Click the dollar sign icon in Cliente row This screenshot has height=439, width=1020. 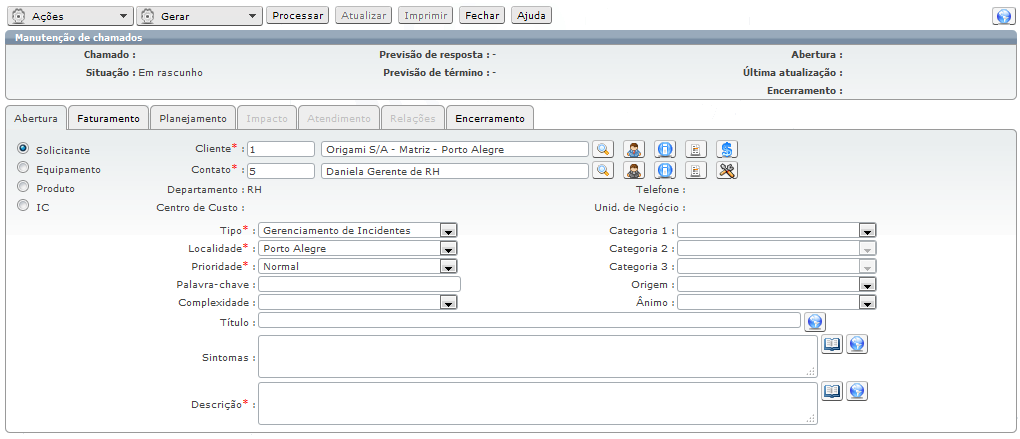click(727, 149)
